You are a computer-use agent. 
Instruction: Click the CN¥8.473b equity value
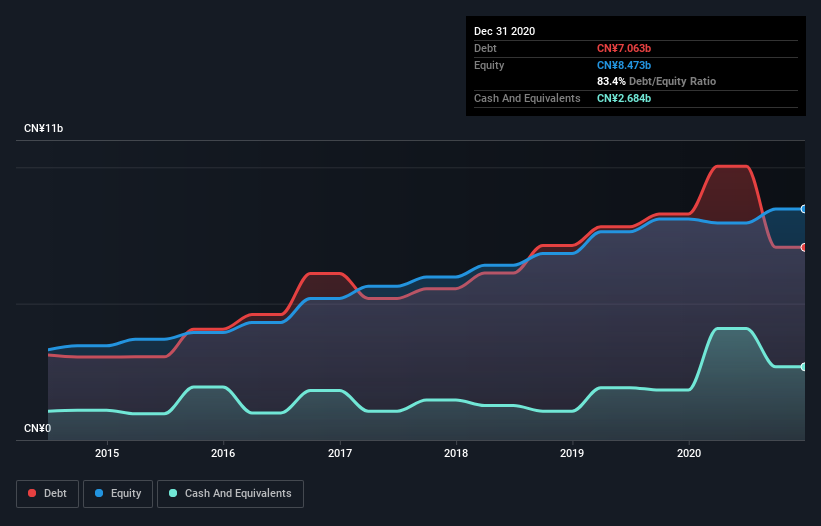pos(624,65)
